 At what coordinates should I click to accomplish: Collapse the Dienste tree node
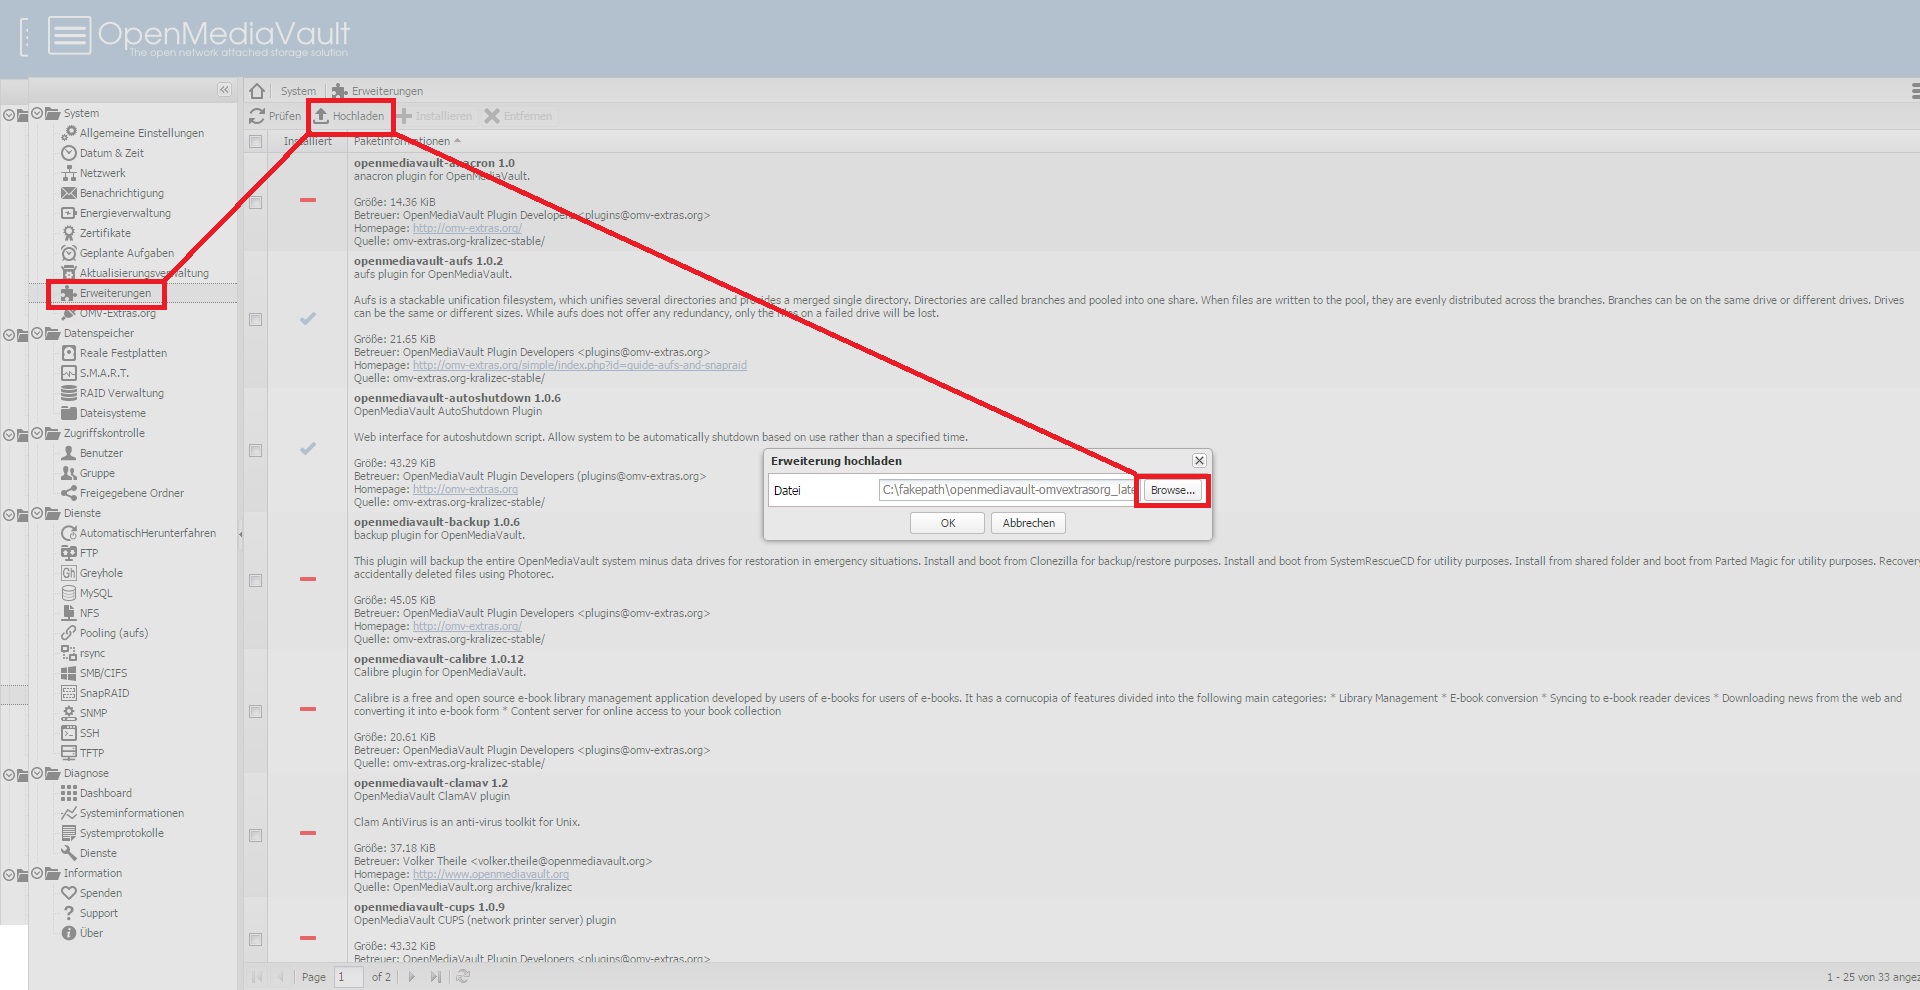coord(37,513)
